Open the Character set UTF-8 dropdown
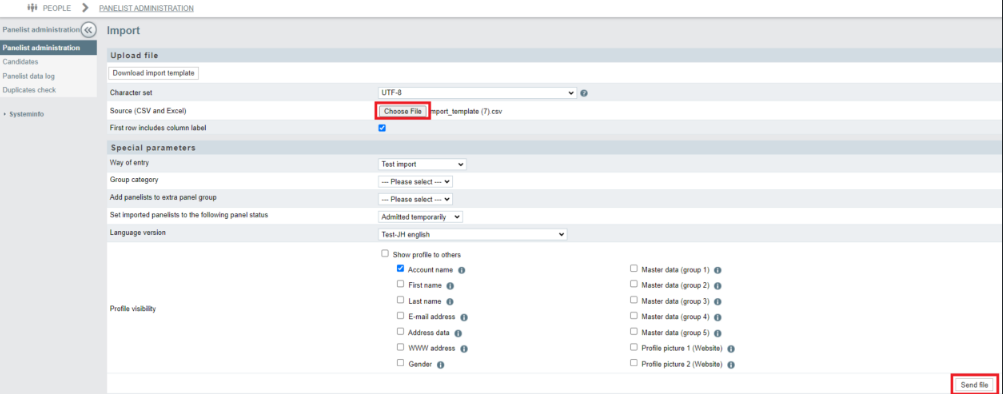Viewport: 1003px width, 394px height. 477,93
